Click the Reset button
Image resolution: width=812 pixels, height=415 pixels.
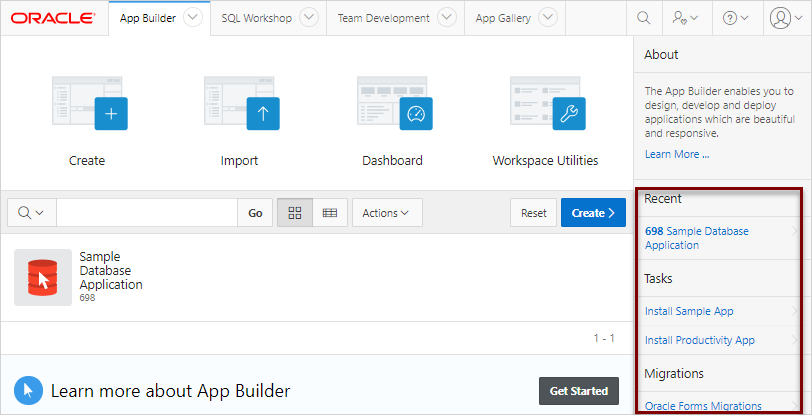[533, 212]
